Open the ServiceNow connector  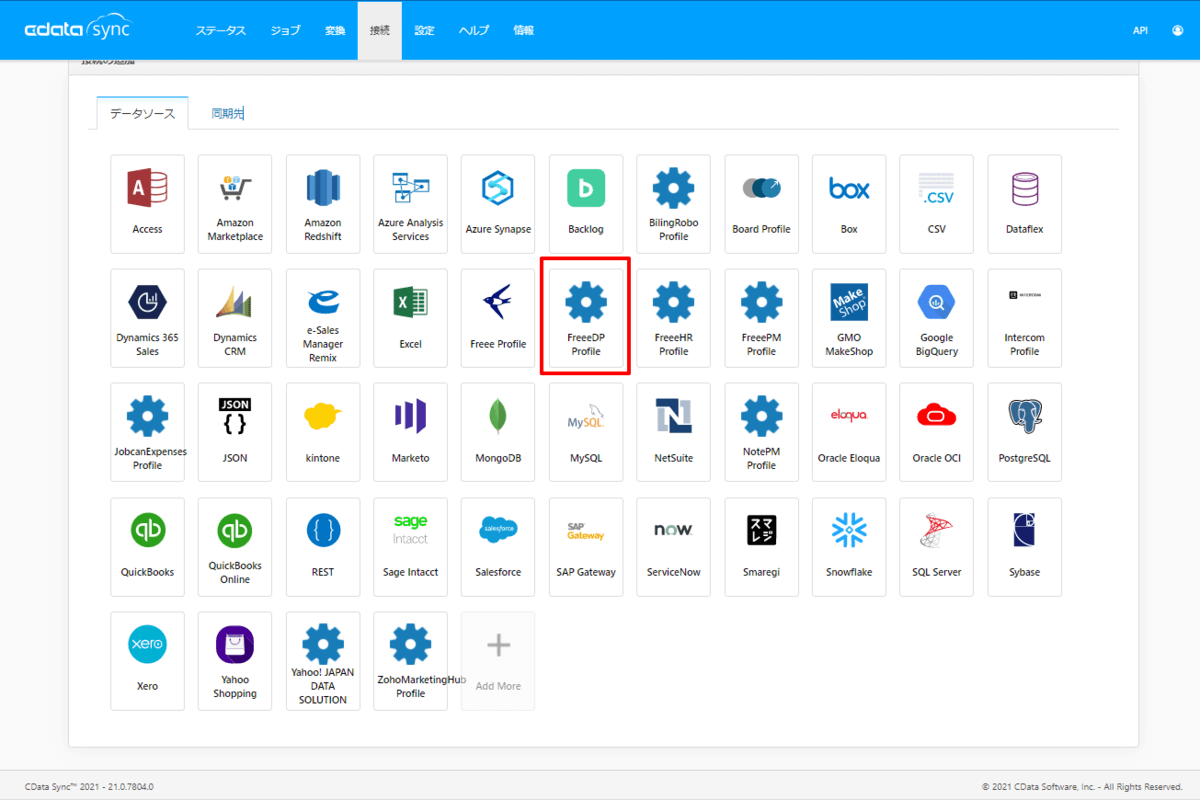click(674, 547)
